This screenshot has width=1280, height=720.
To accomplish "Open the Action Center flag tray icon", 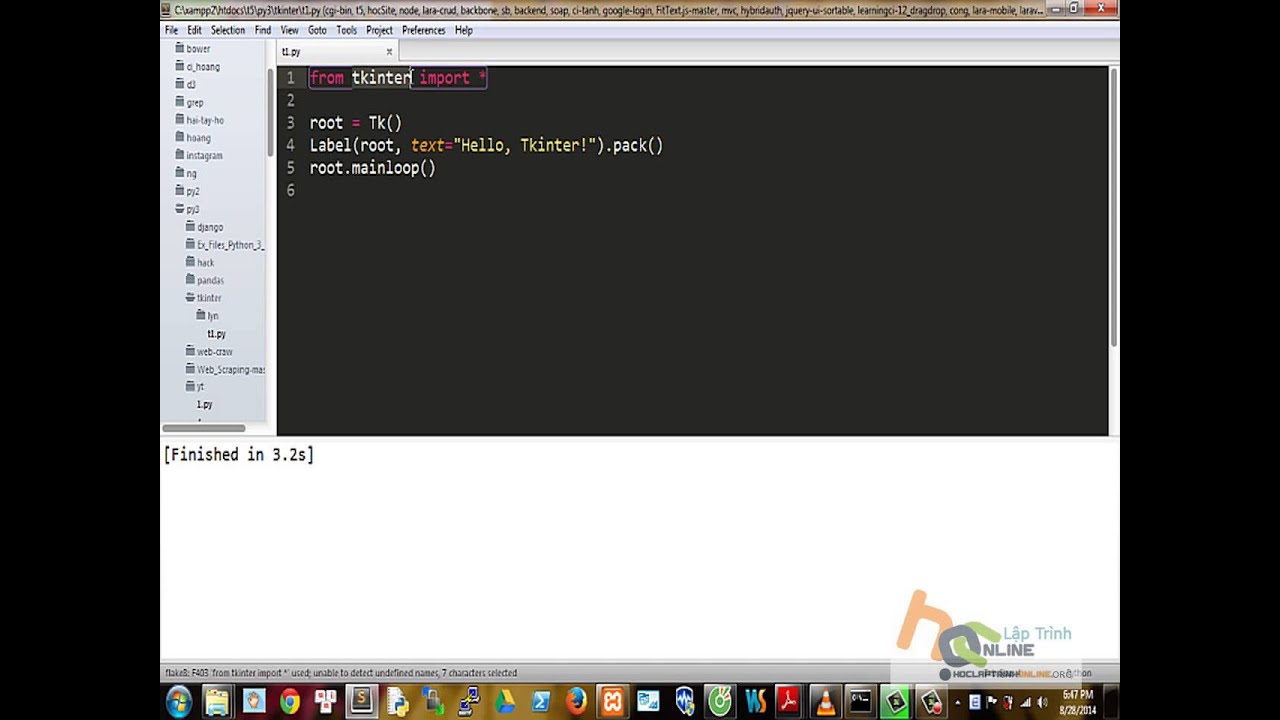I will pyautogui.click(x=992, y=702).
